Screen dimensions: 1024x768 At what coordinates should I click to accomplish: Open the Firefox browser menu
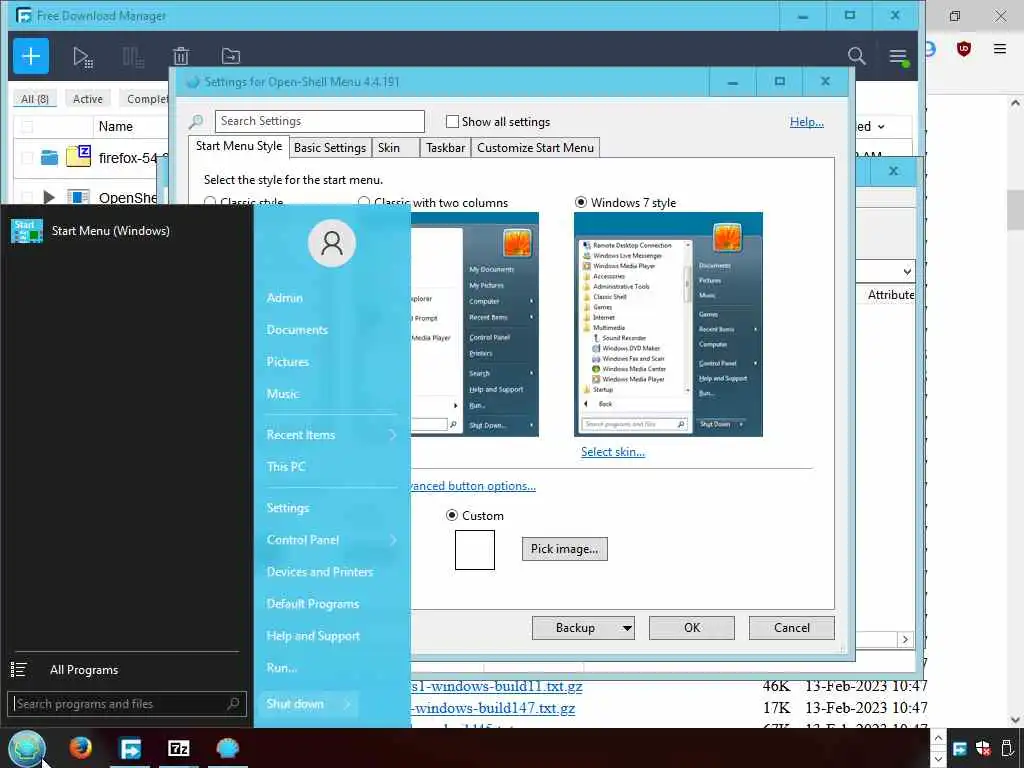(x=1000, y=48)
